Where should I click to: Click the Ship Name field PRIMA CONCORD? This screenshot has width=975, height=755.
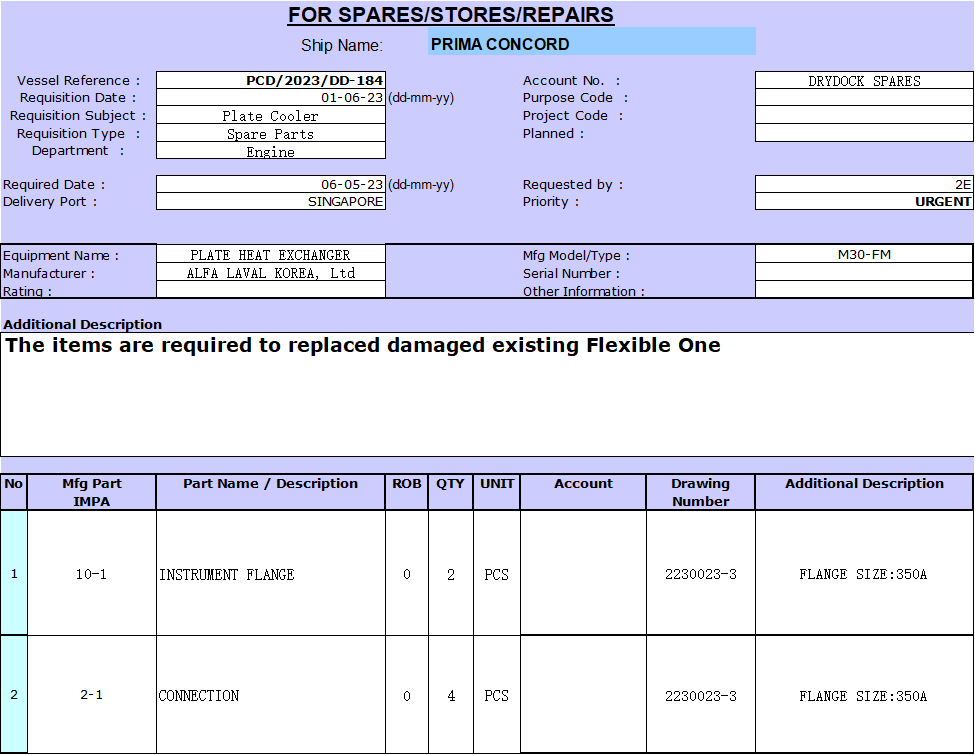pos(591,44)
